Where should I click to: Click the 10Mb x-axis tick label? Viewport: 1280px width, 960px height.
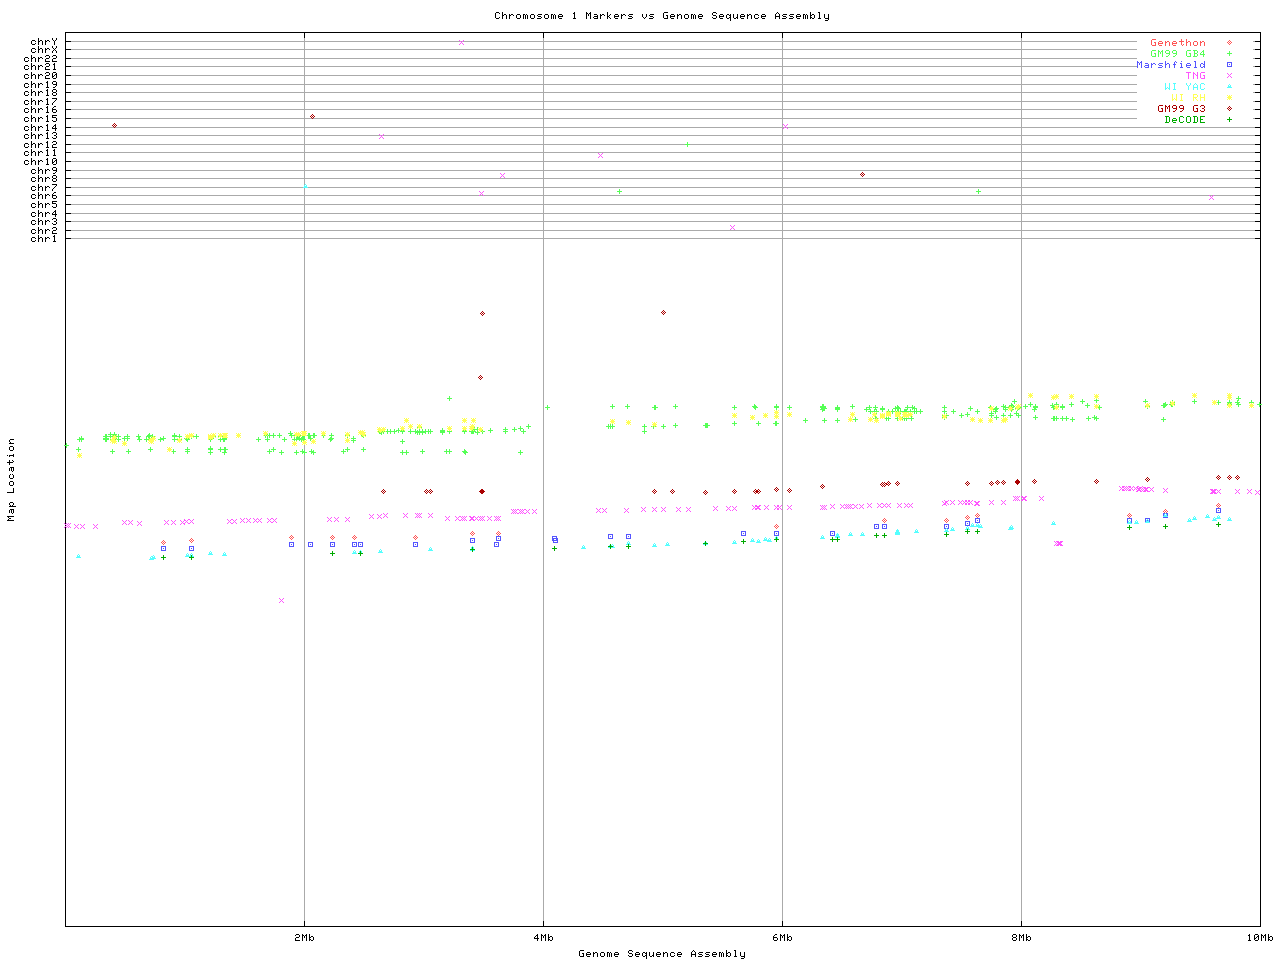coord(1259,938)
